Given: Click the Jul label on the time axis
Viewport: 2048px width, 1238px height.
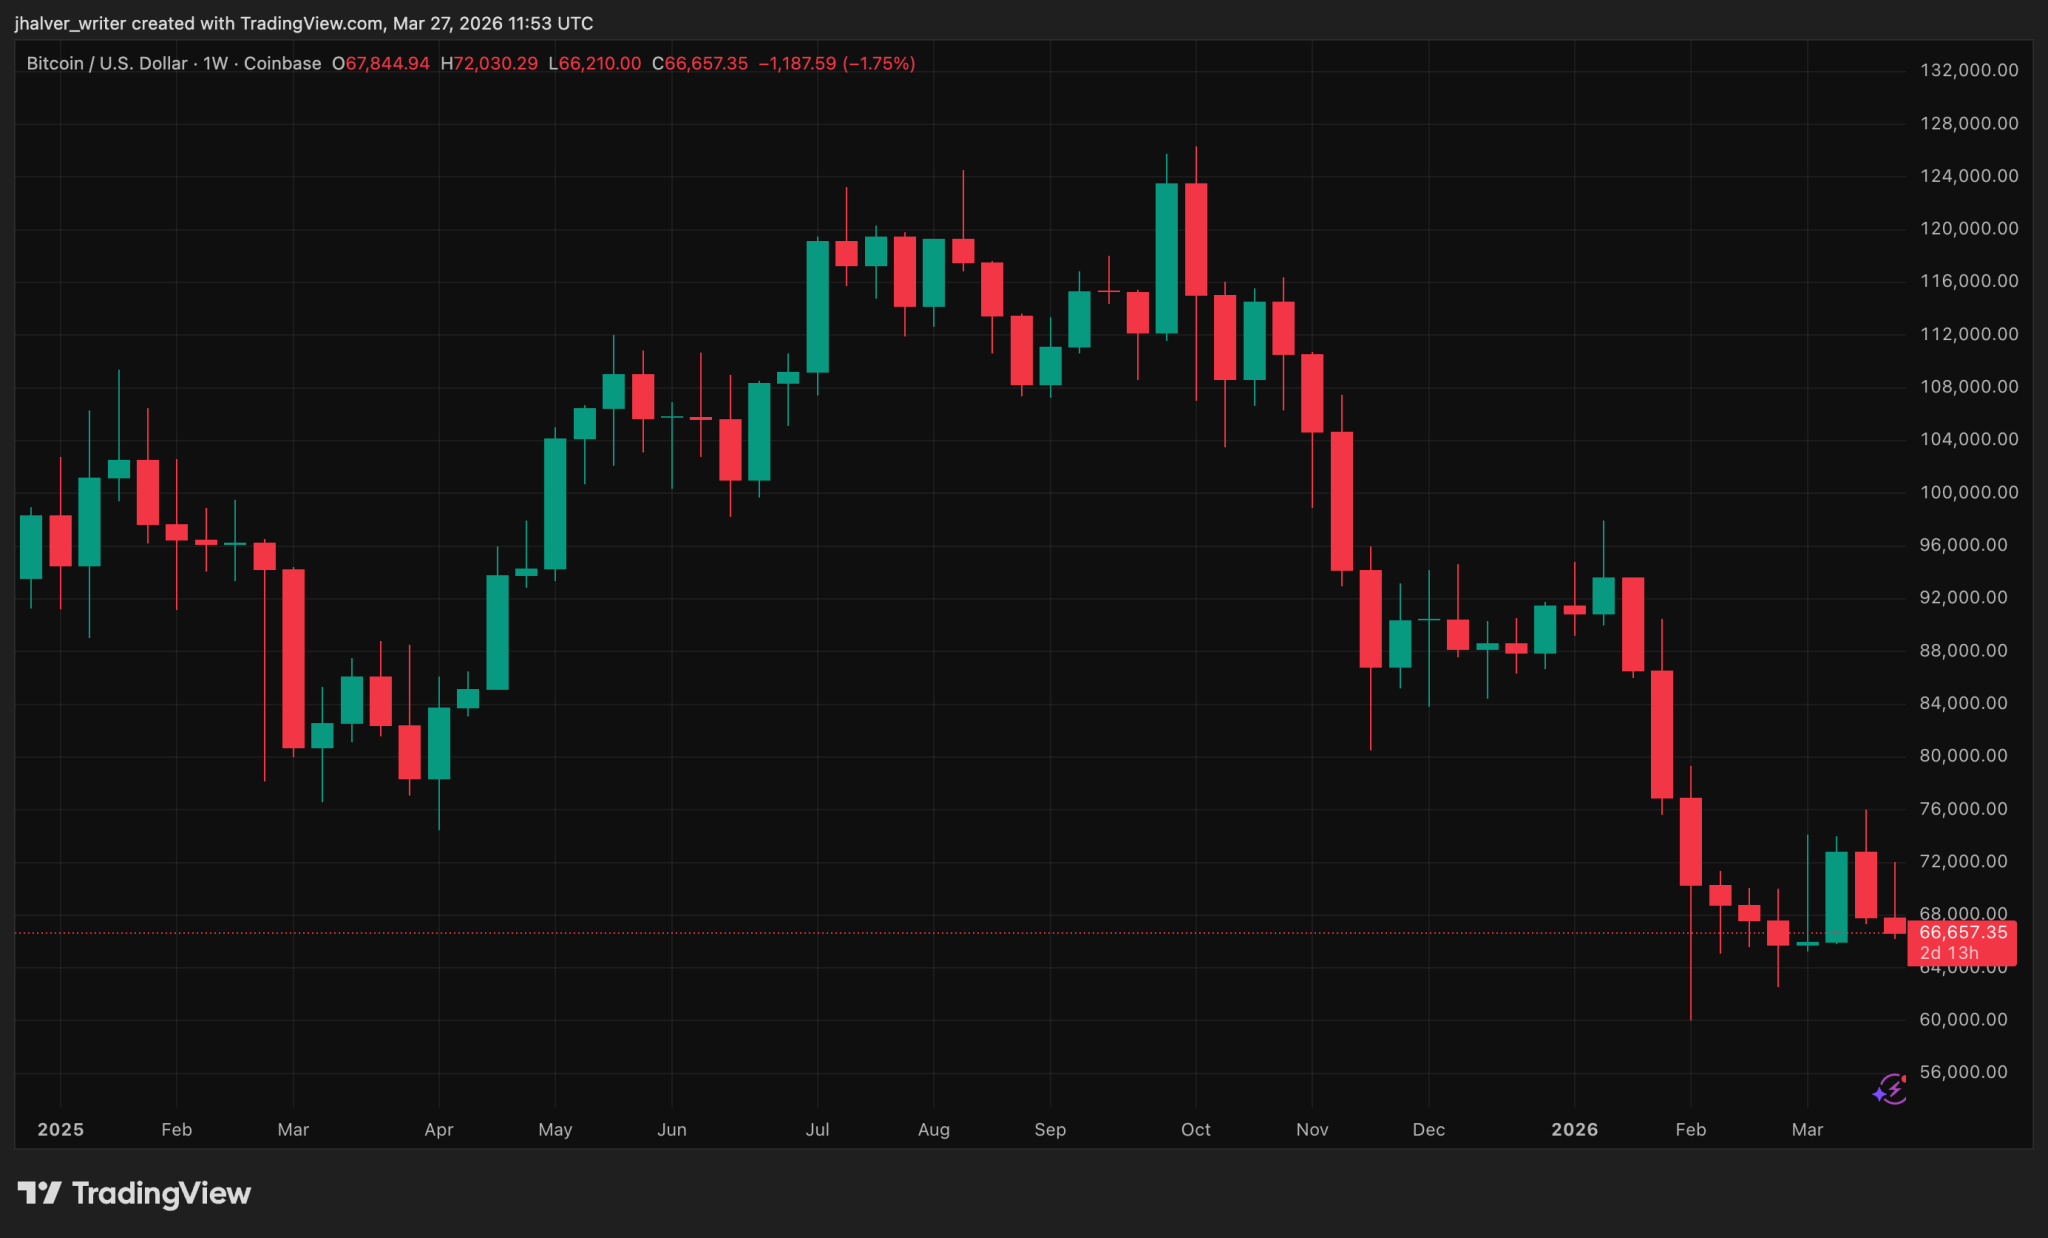Looking at the screenshot, I should pyautogui.click(x=817, y=1129).
